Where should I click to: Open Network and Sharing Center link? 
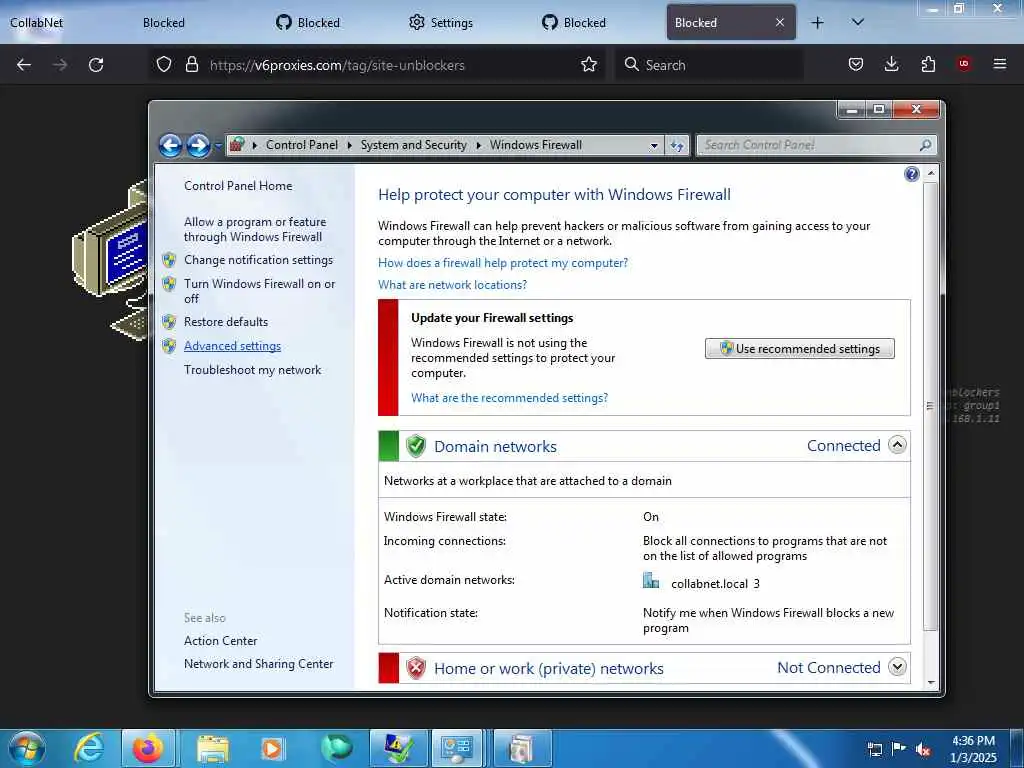[x=258, y=664]
